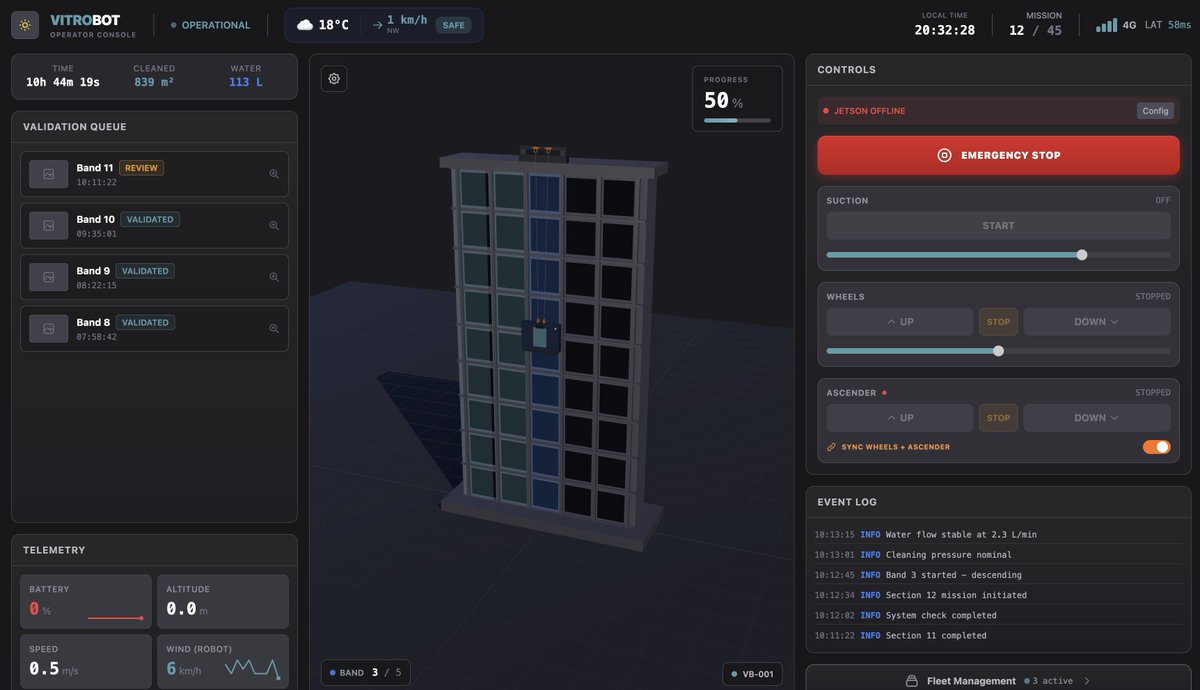The image size is (1200, 690).
Task: Click VALIDATED badge on Band 10
Action: [x=150, y=219]
